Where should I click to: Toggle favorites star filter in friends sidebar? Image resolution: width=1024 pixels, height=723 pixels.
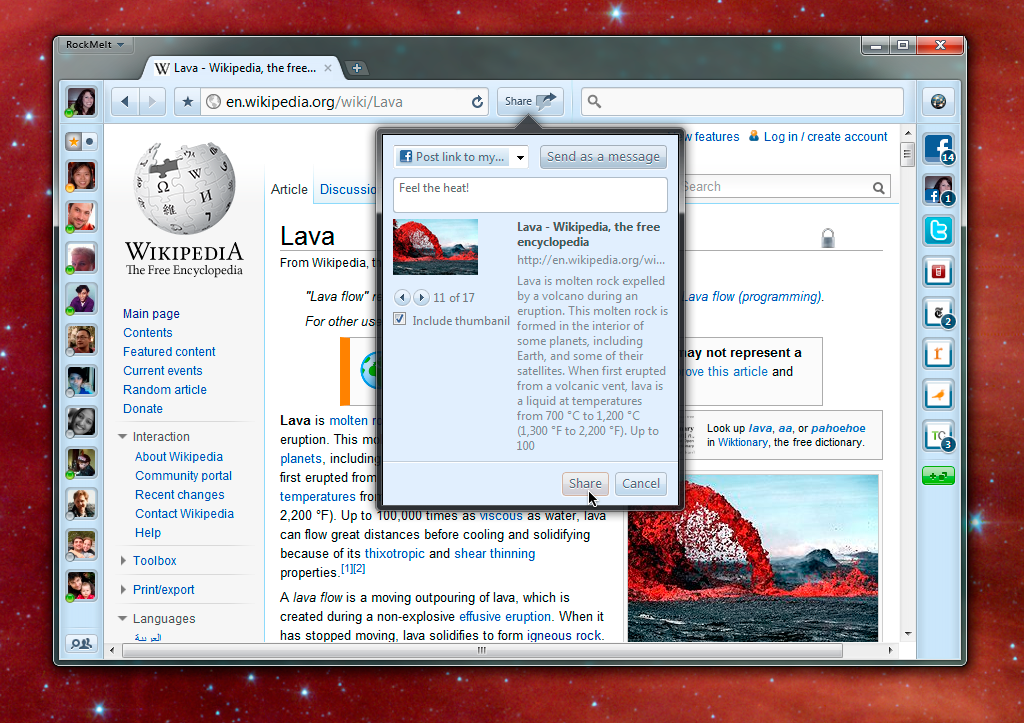point(73,142)
